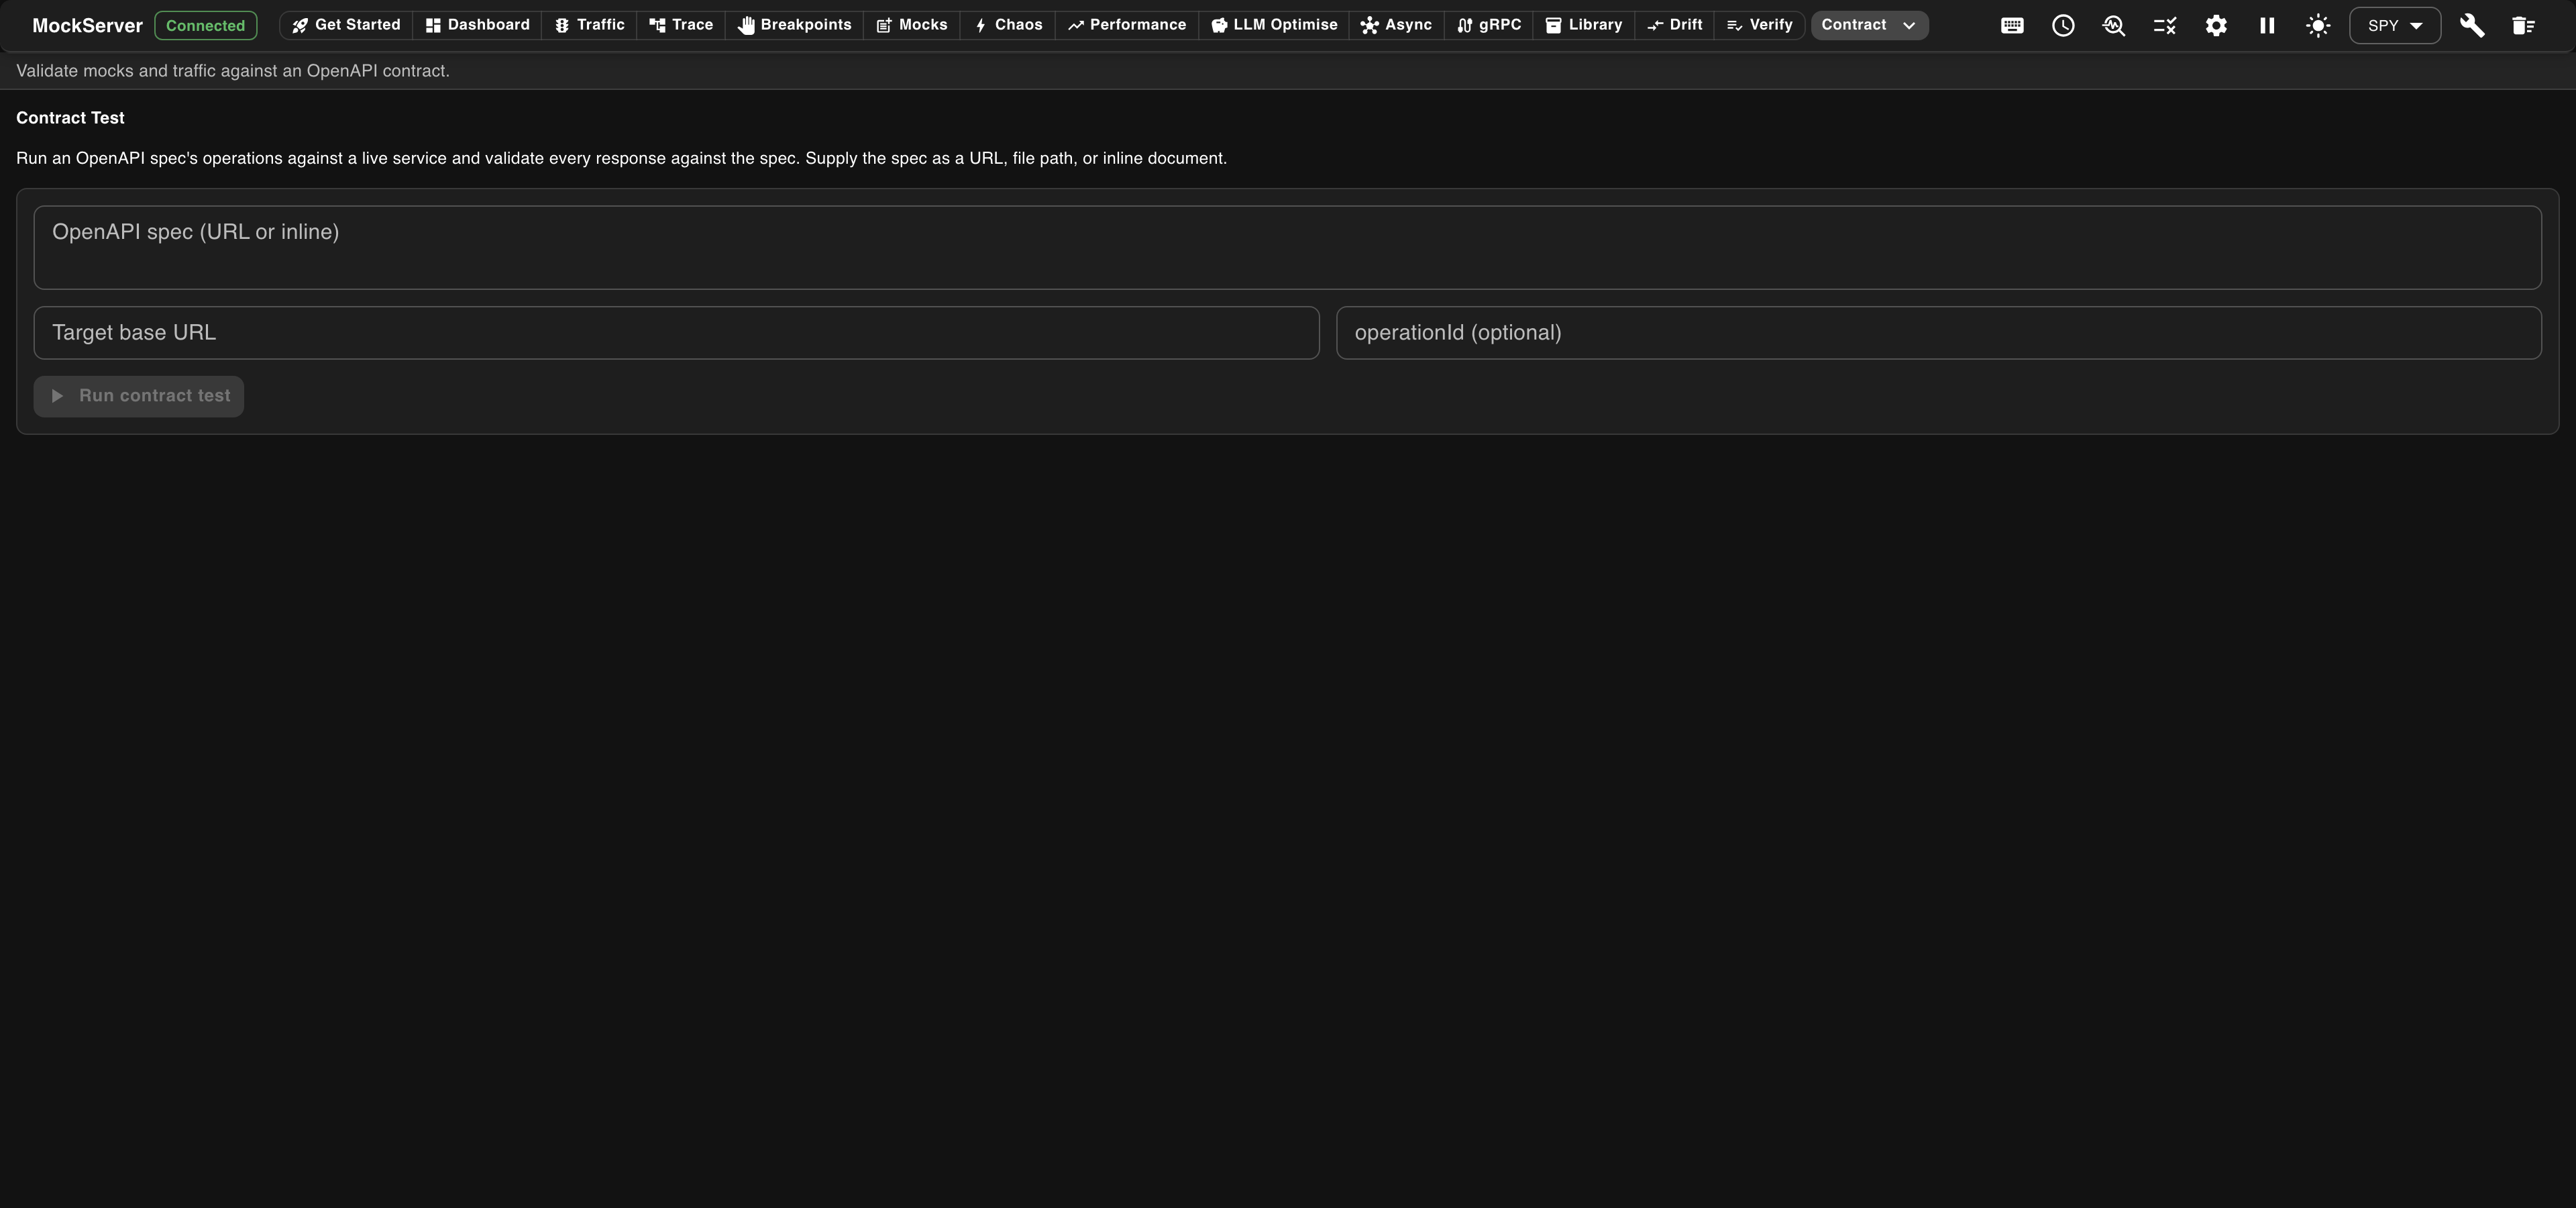Open the traffic search magnifier icon
Screen dimensions: 2576x1208
[2114, 26]
